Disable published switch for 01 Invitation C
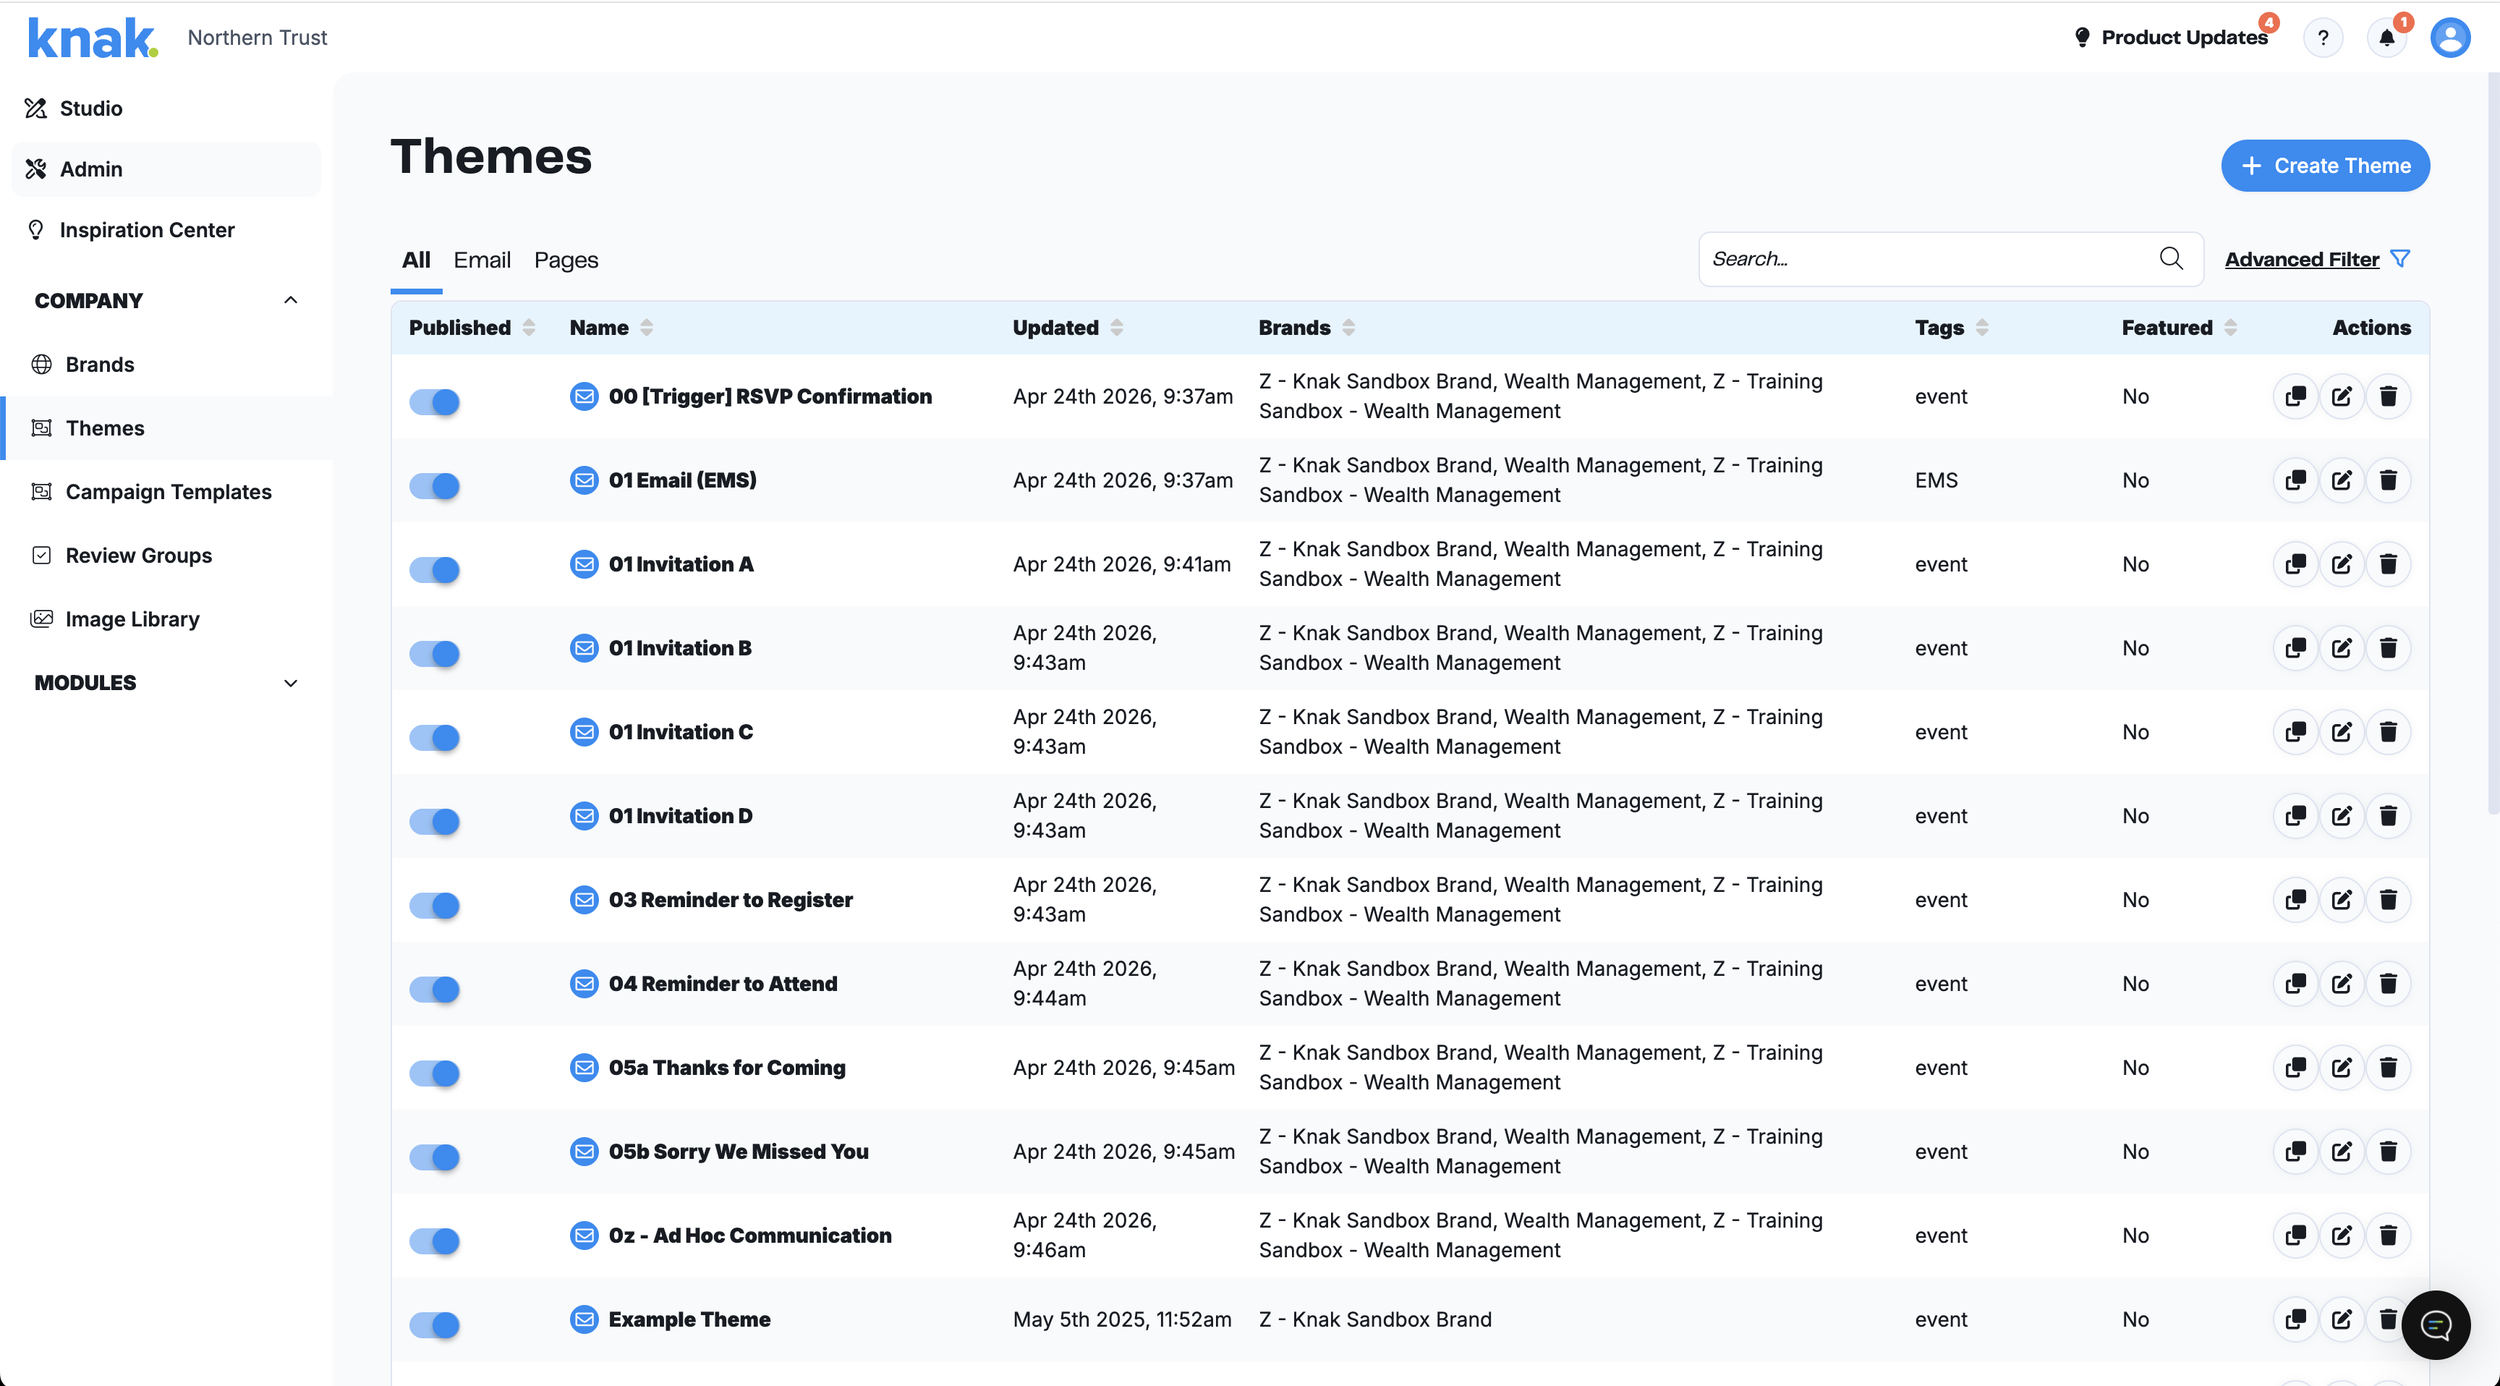2500x1386 pixels. coord(434,738)
